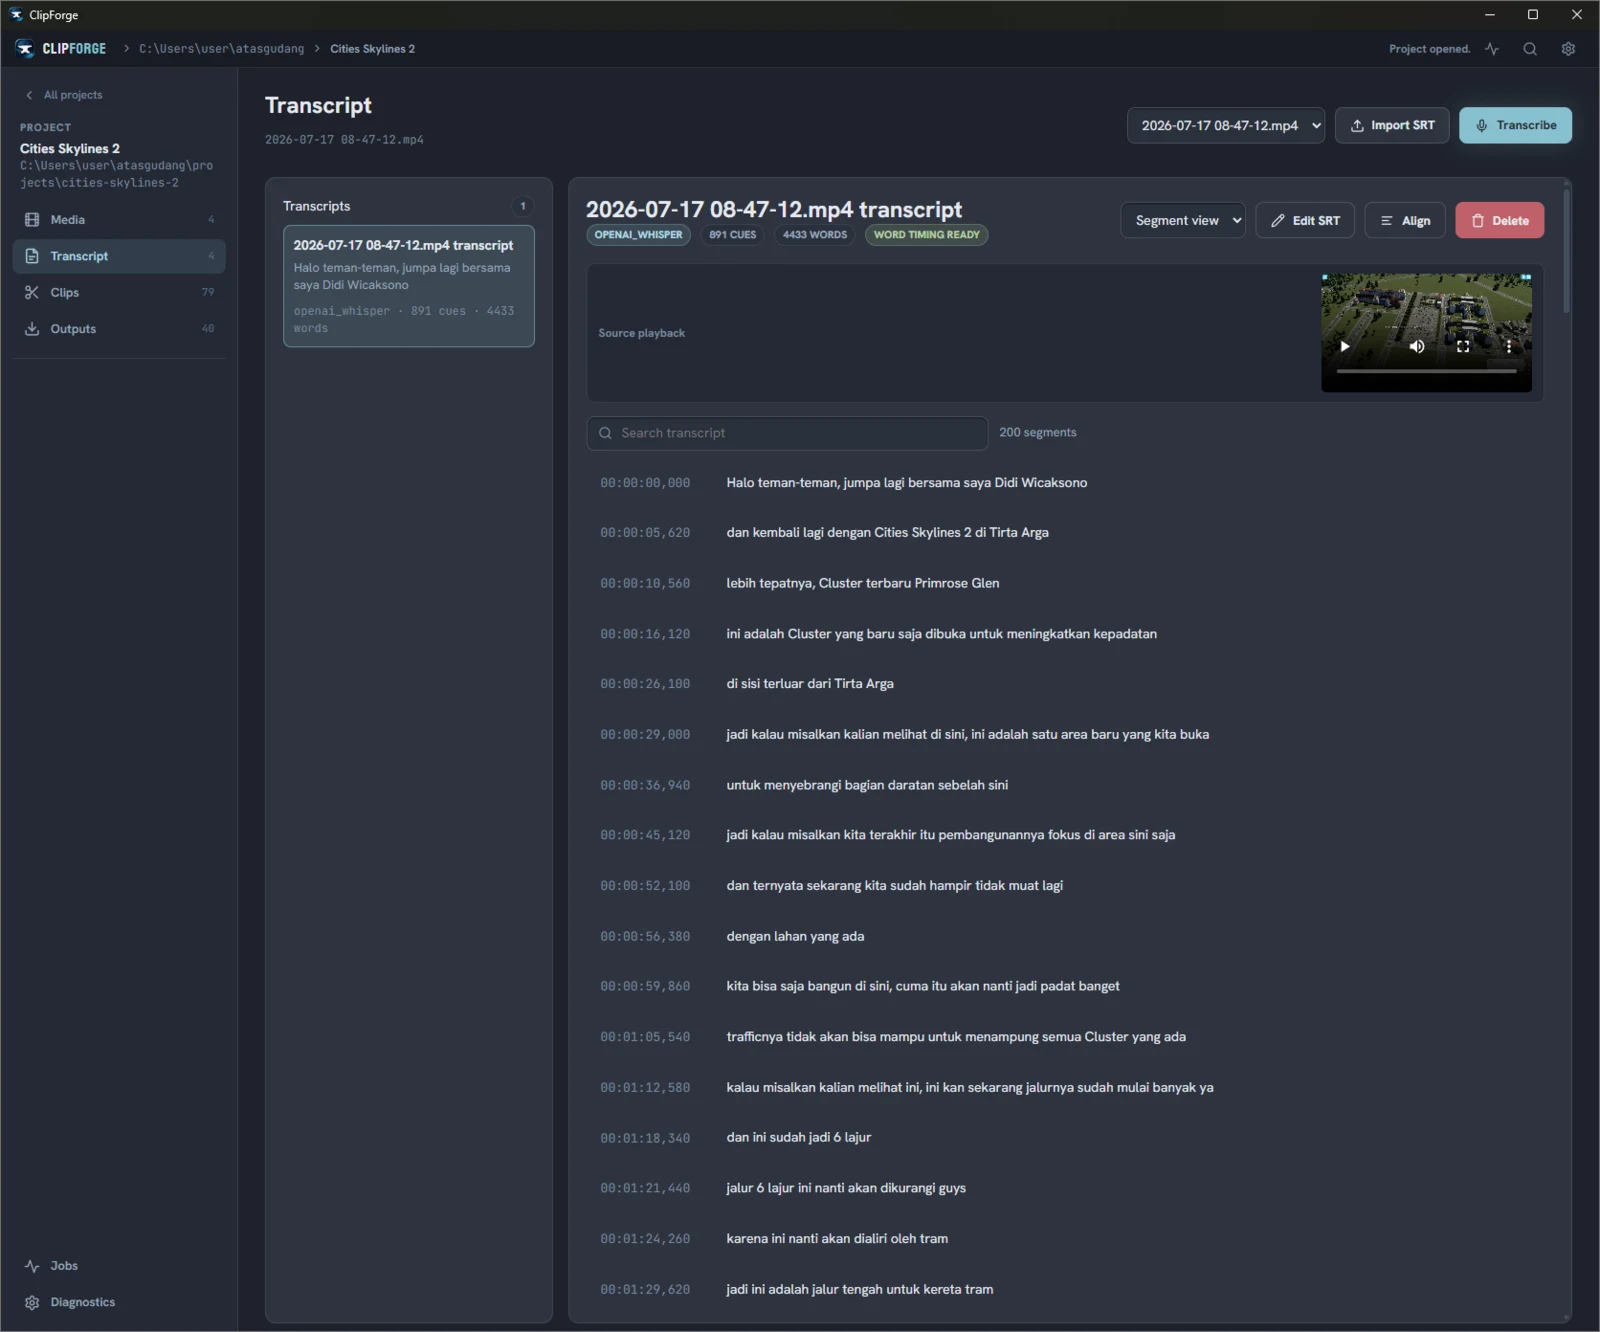This screenshot has width=1600, height=1332.
Task: Play the source video
Action: pos(1345,346)
